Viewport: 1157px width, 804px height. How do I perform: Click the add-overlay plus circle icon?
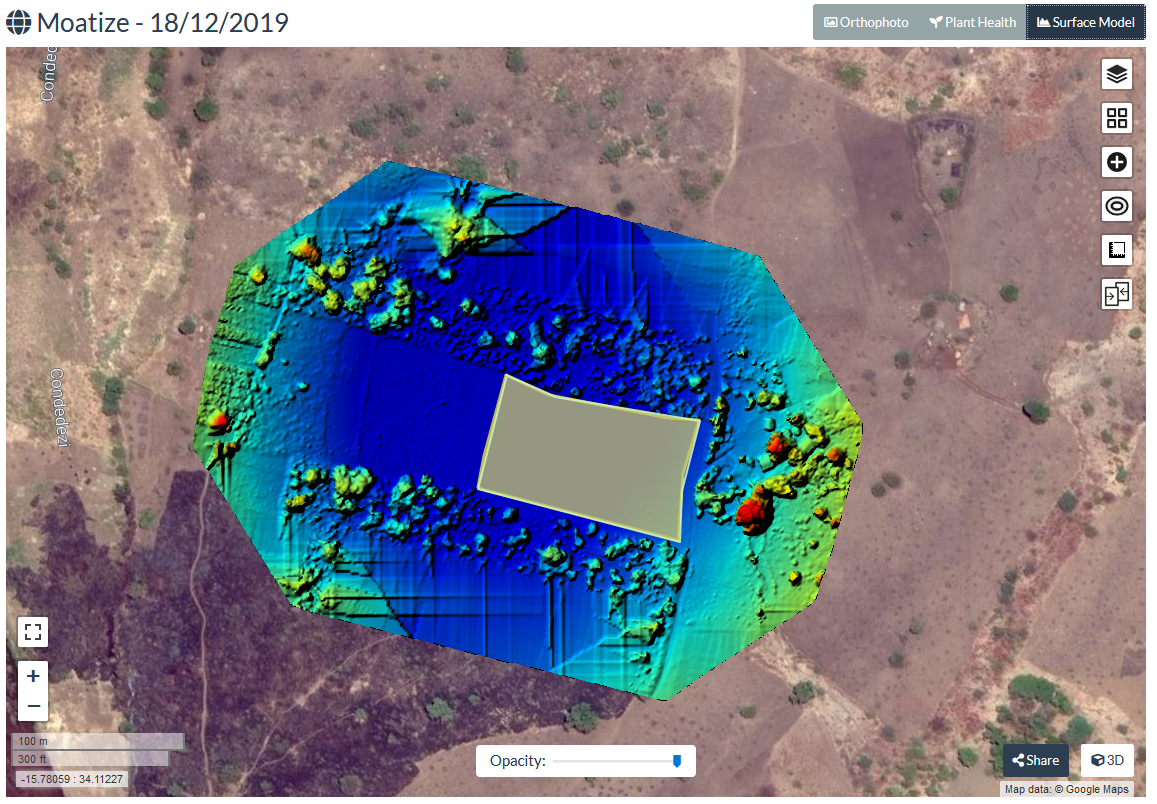[x=1116, y=162]
